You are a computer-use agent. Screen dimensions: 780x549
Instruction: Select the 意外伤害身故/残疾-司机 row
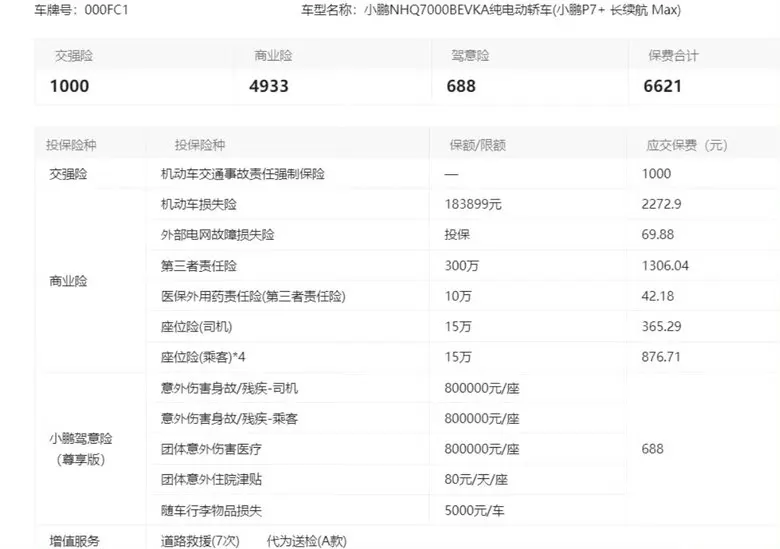pos(229,388)
